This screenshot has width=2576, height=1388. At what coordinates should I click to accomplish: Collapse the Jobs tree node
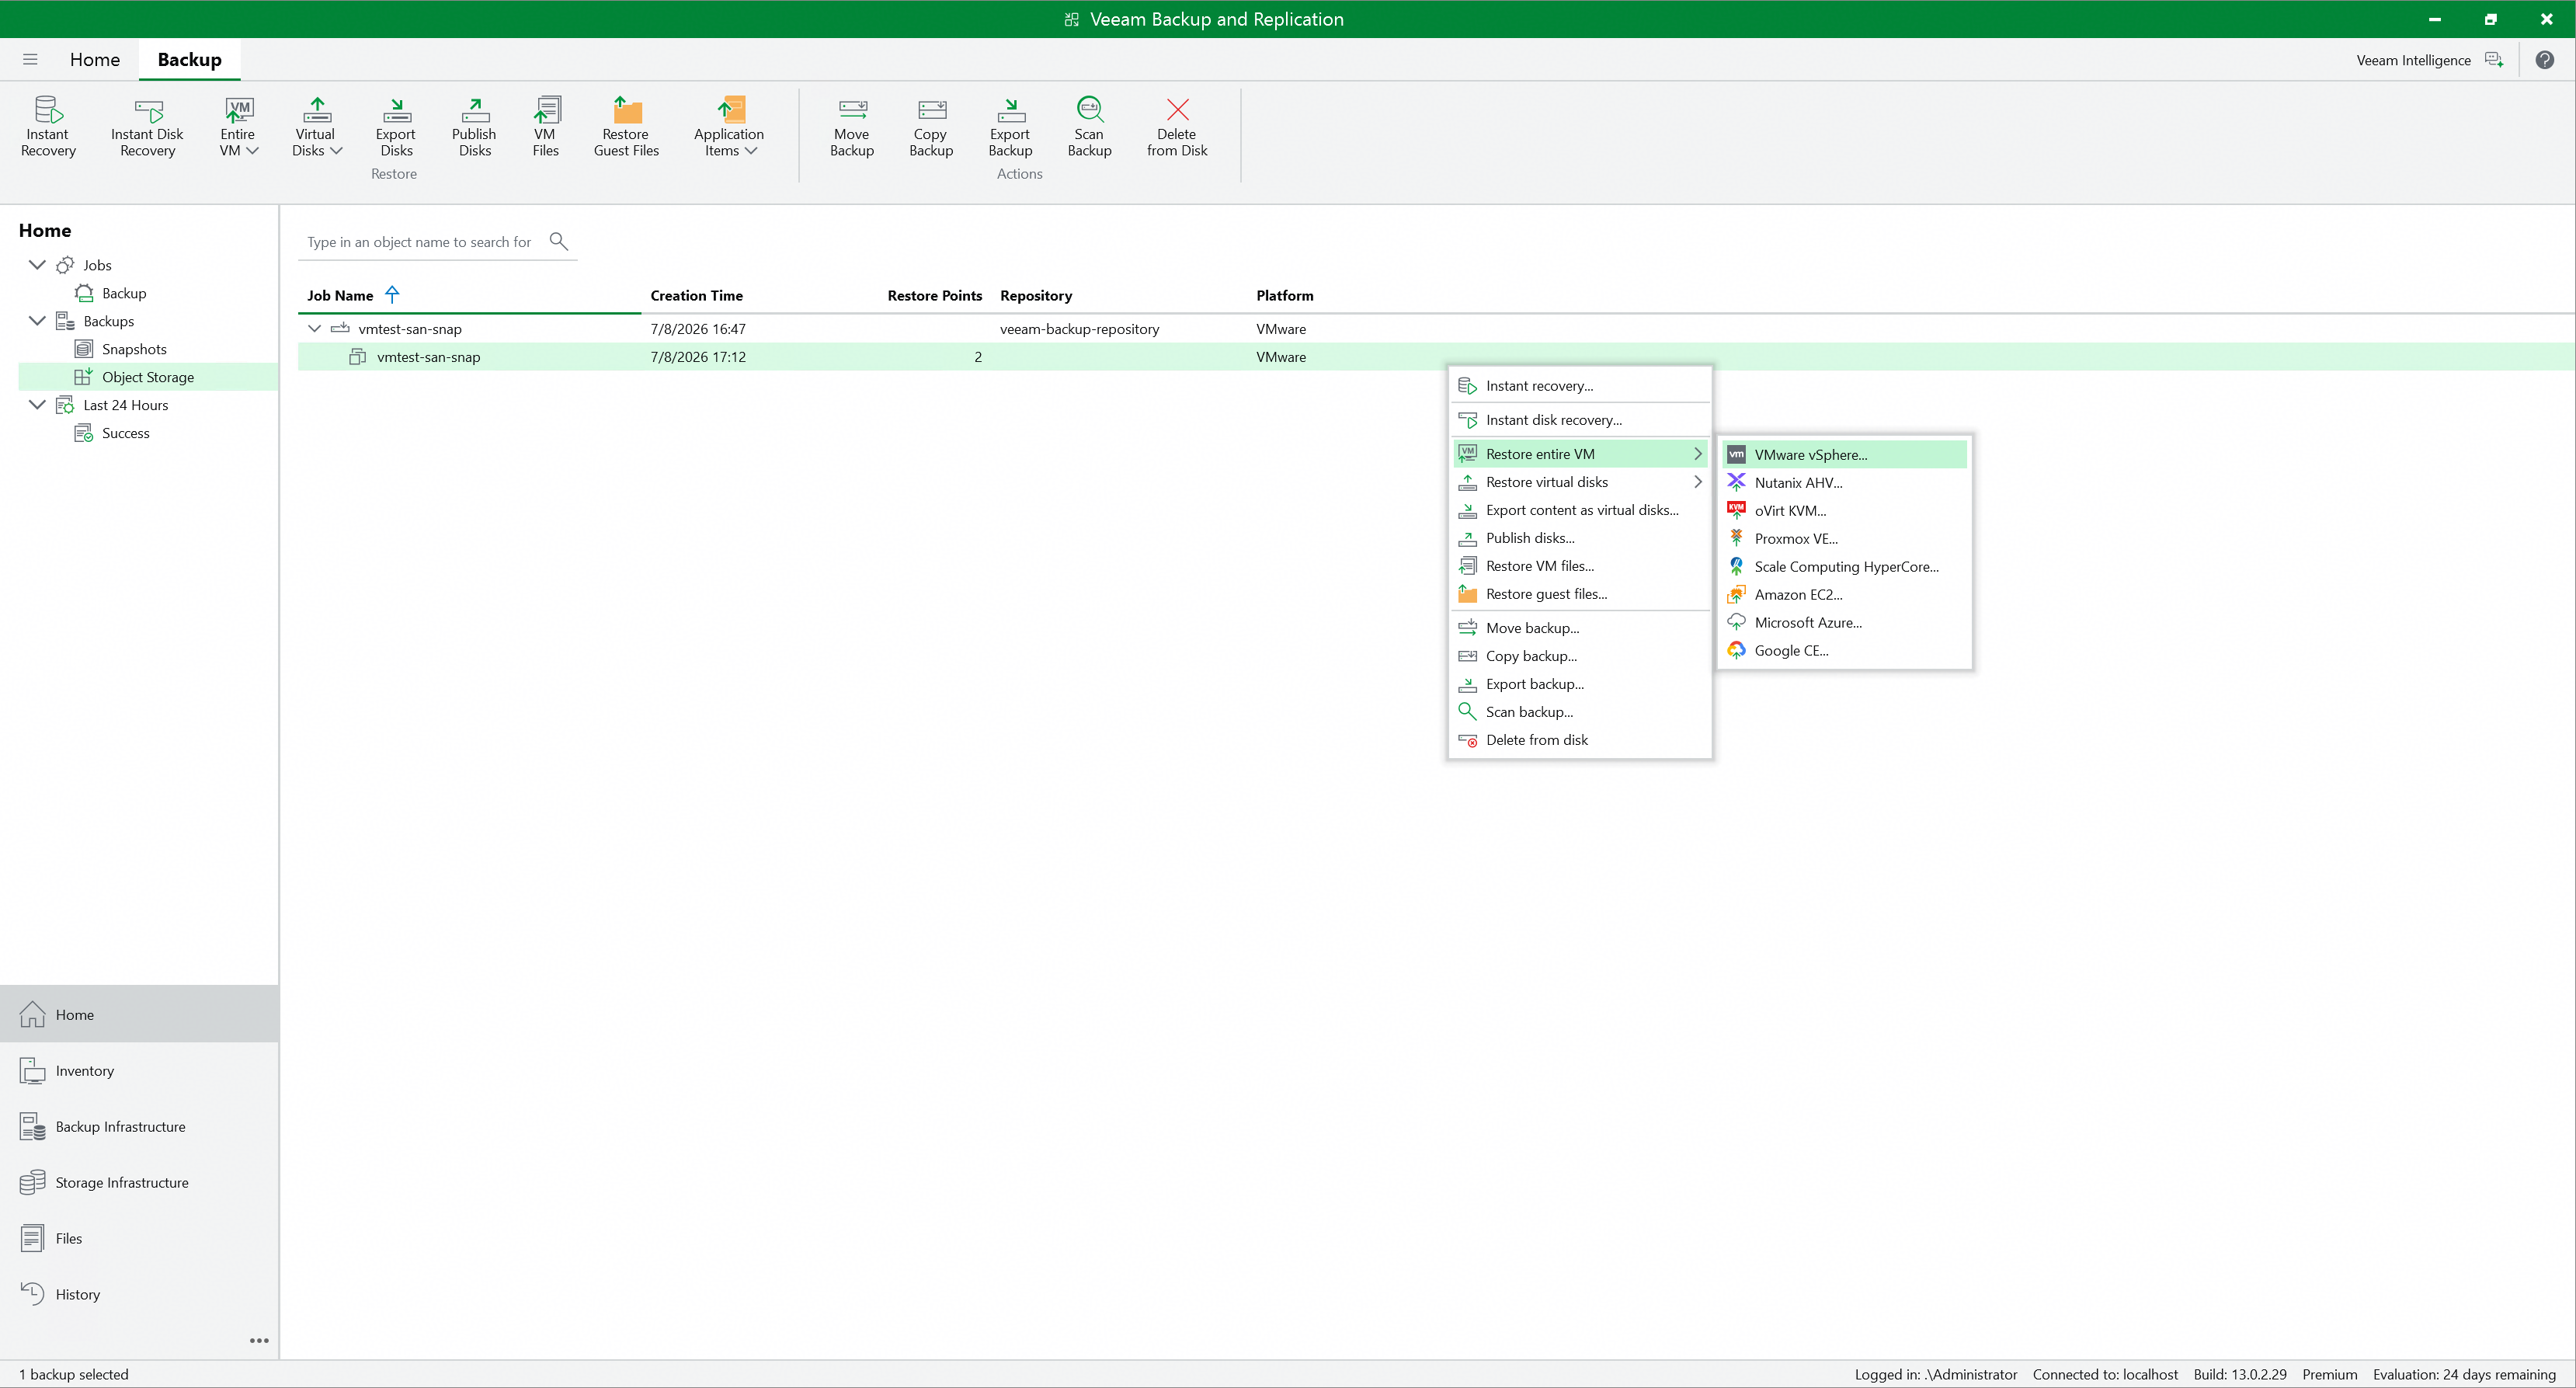tap(37, 265)
